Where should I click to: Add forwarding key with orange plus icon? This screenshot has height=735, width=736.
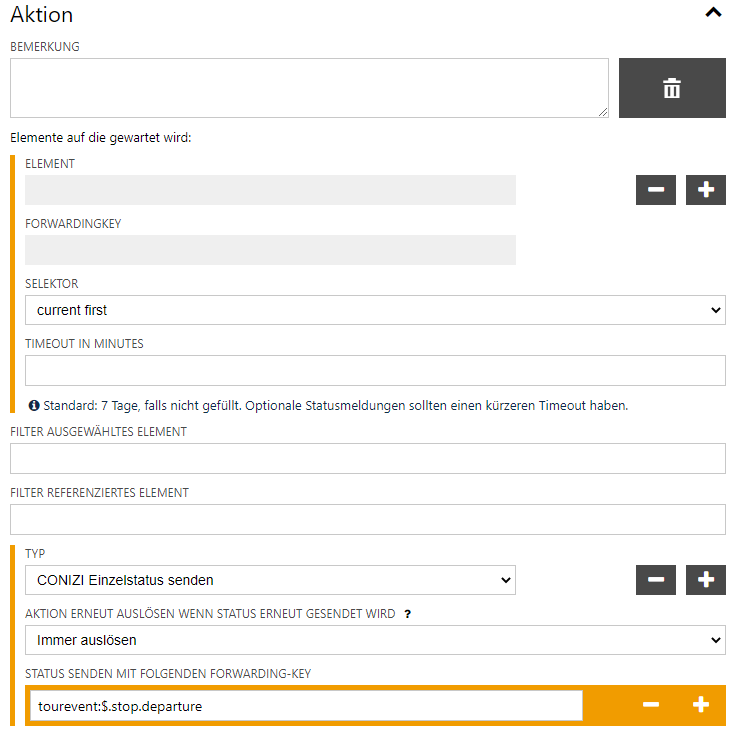[701, 705]
